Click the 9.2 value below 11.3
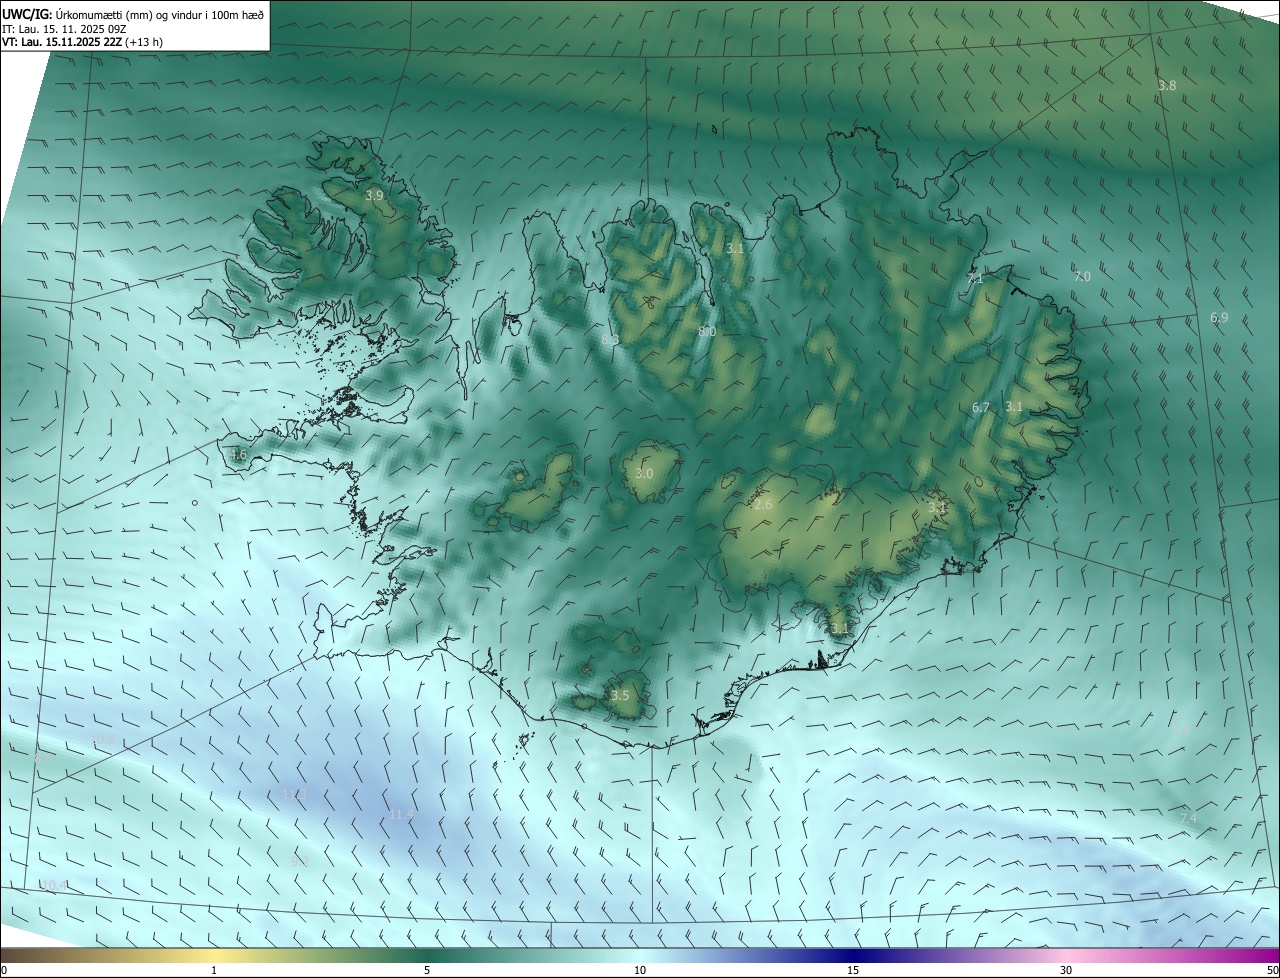Image resolution: width=1280 pixels, height=978 pixels. pyautogui.click(x=299, y=861)
